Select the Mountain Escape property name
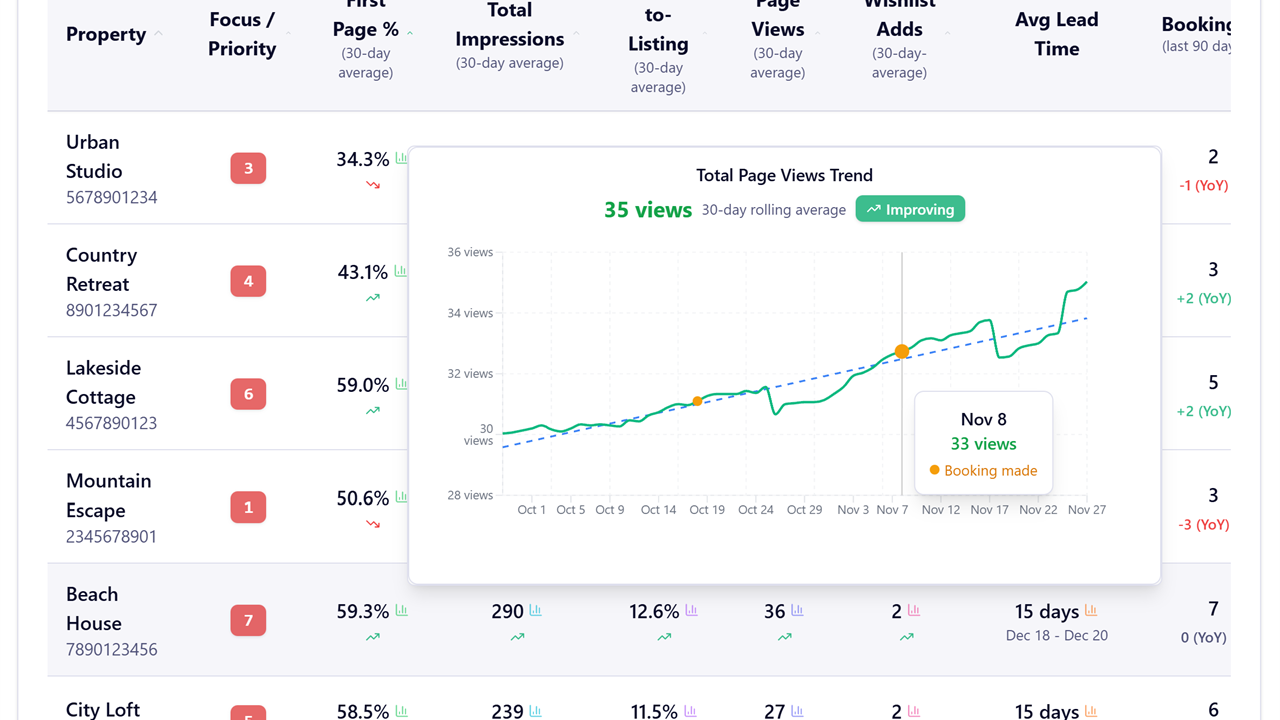The height and width of the screenshot is (720, 1280). (109, 495)
